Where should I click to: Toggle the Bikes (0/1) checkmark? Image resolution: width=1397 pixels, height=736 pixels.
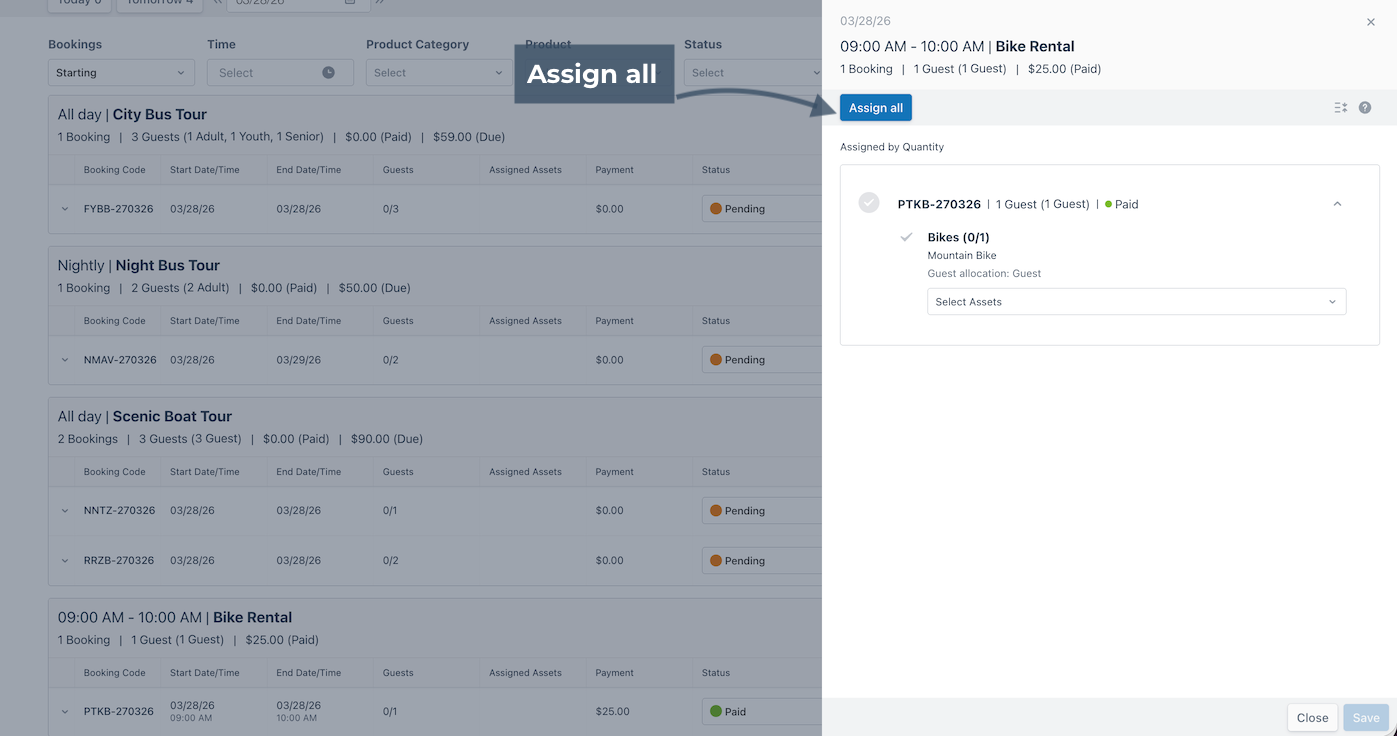click(x=907, y=237)
